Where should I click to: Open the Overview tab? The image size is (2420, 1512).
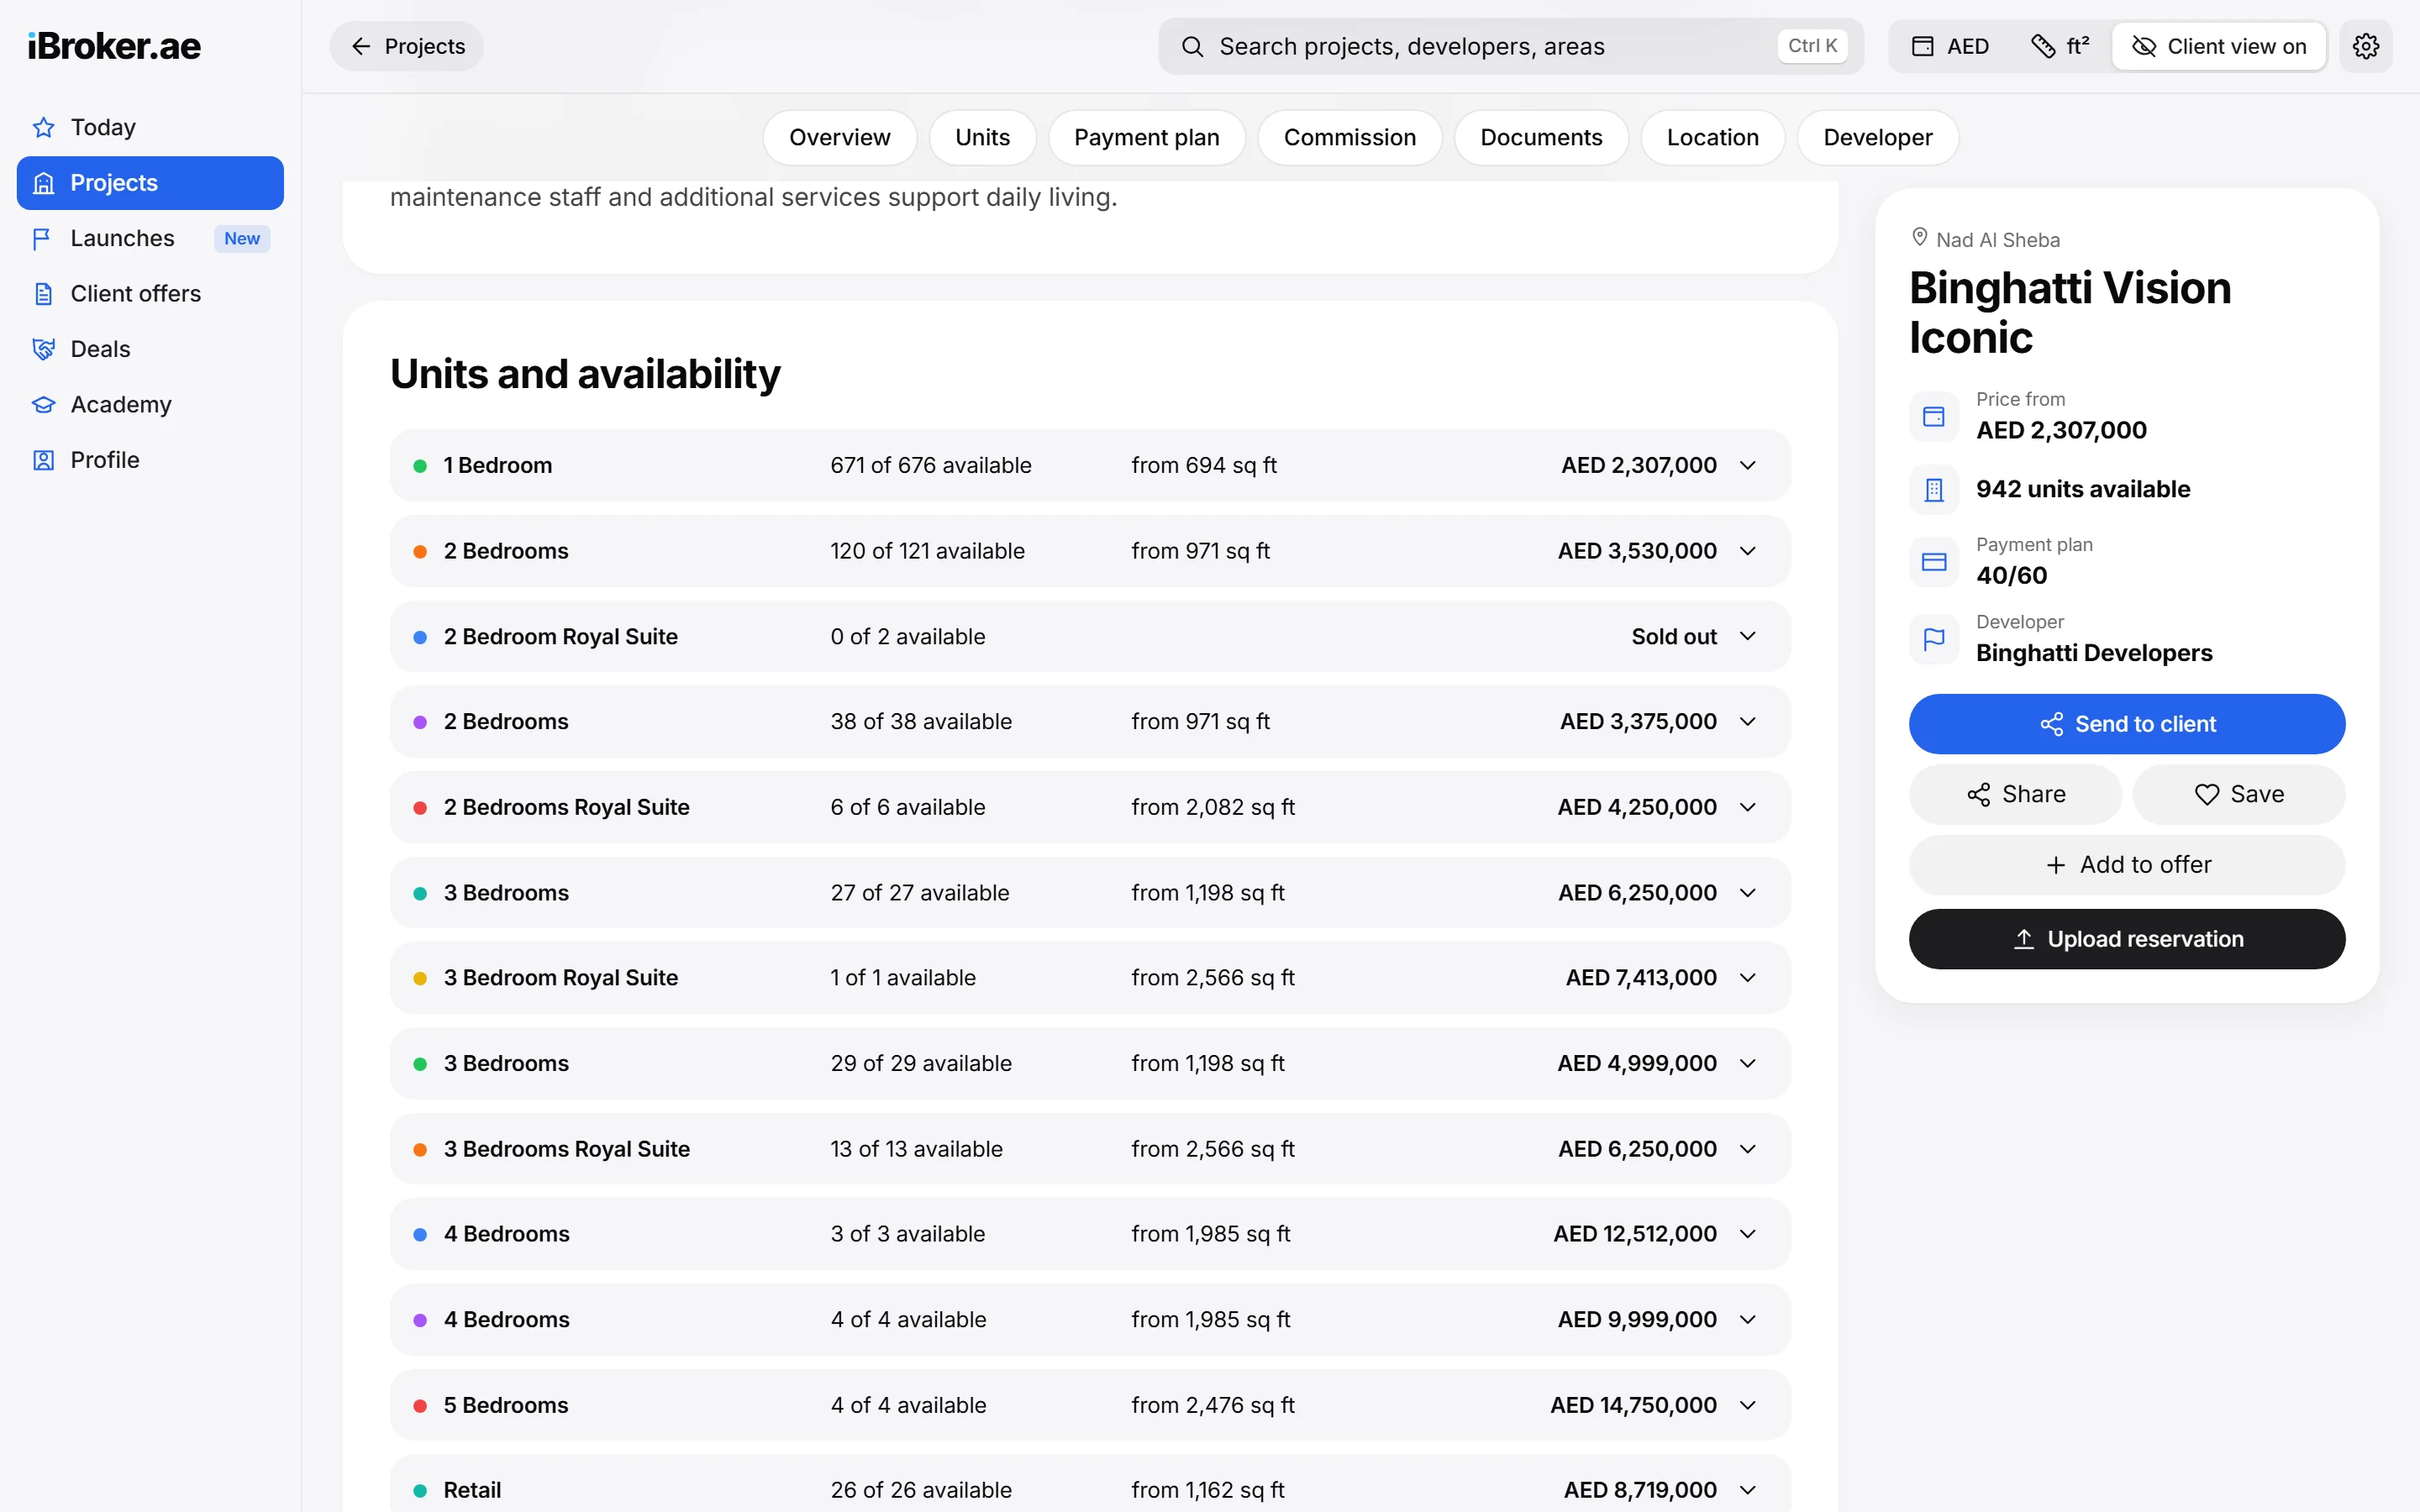(839, 137)
